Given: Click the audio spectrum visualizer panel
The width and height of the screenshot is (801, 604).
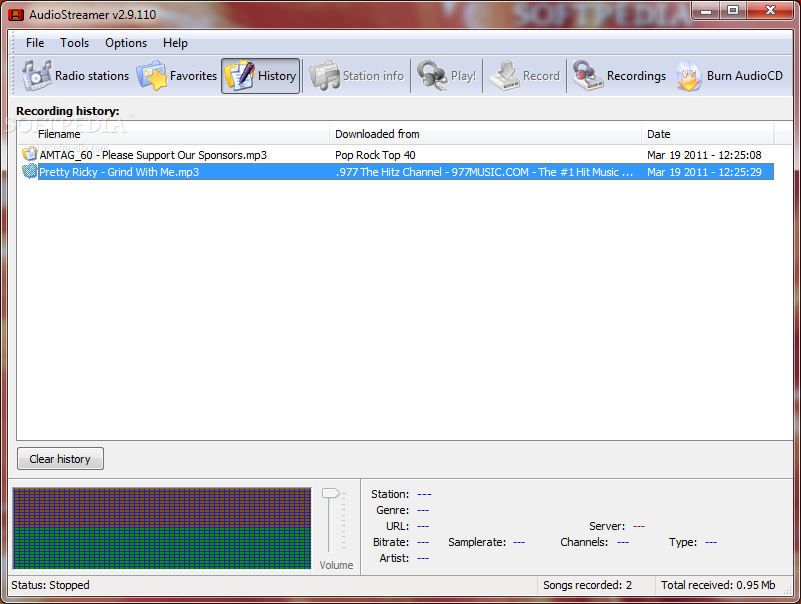Looking at the screenshot, I should pos(162,528).
